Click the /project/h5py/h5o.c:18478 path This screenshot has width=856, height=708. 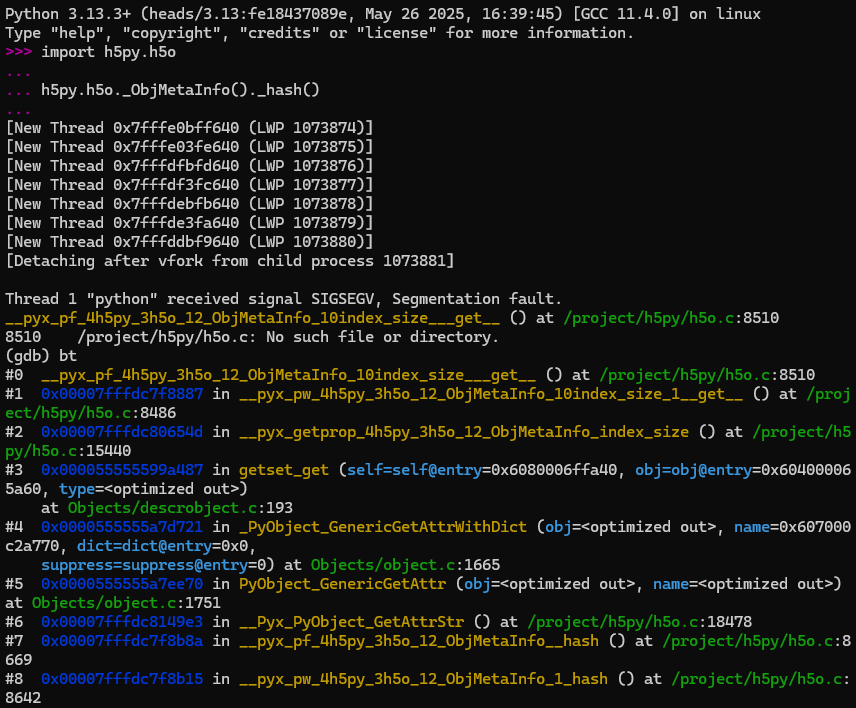pyautogui.click(x=640, y=622)
